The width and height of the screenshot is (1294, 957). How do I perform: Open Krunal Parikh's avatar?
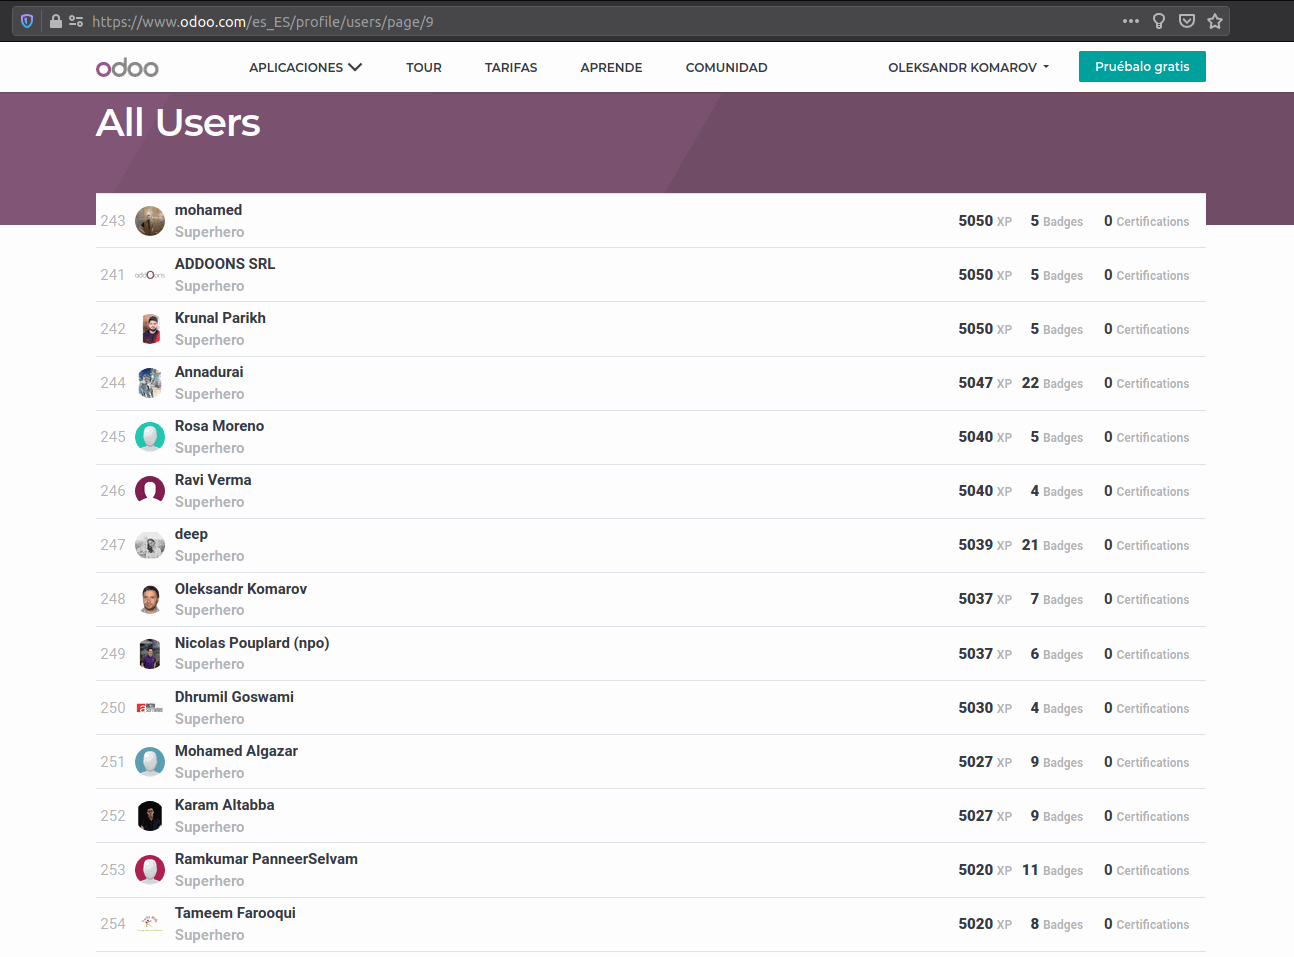(150, 329)
